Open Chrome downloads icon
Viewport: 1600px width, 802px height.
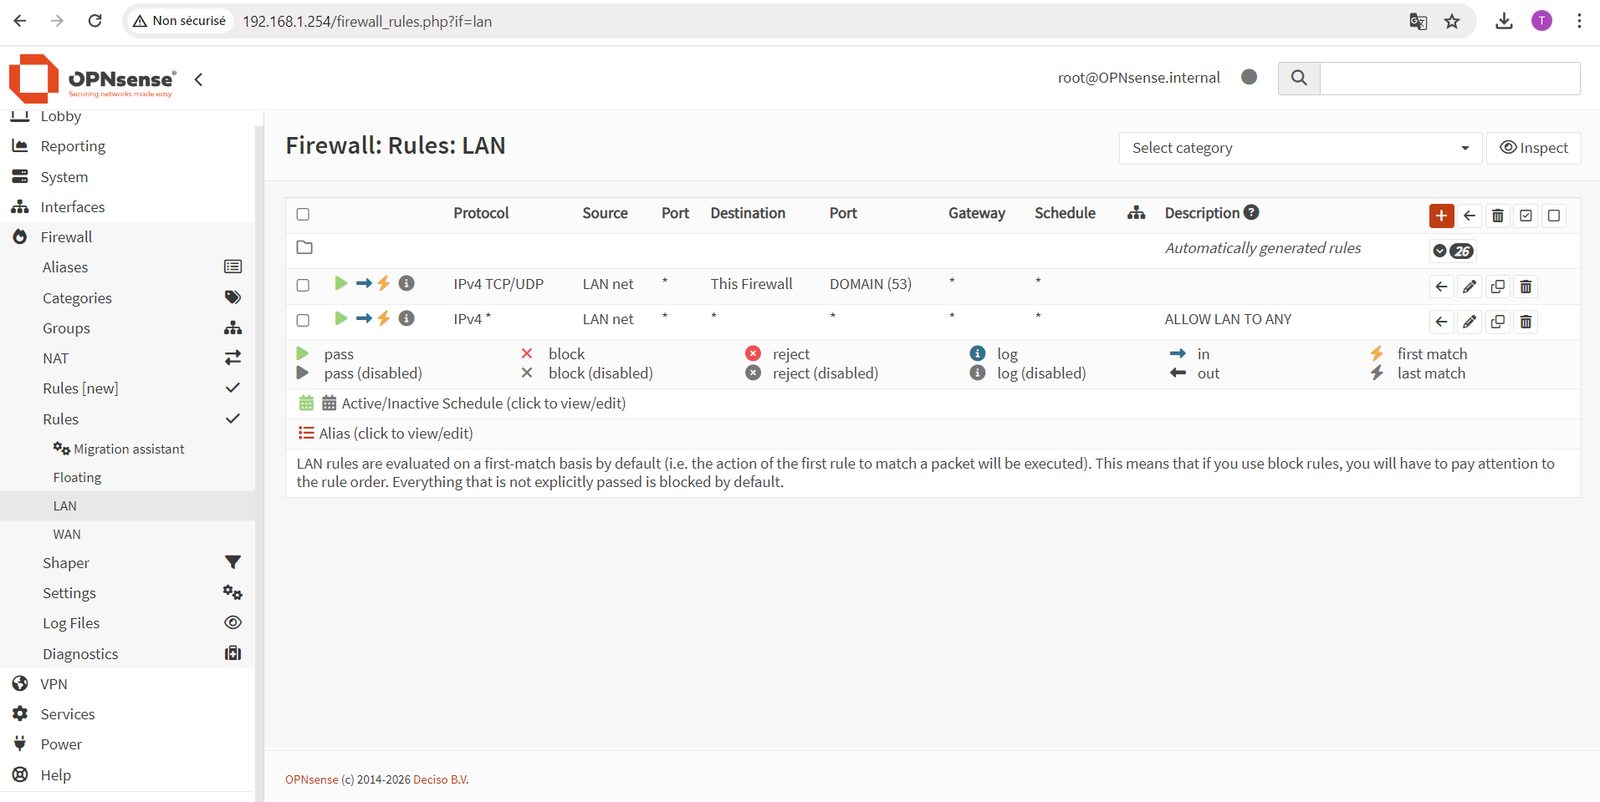point(1504,21)
